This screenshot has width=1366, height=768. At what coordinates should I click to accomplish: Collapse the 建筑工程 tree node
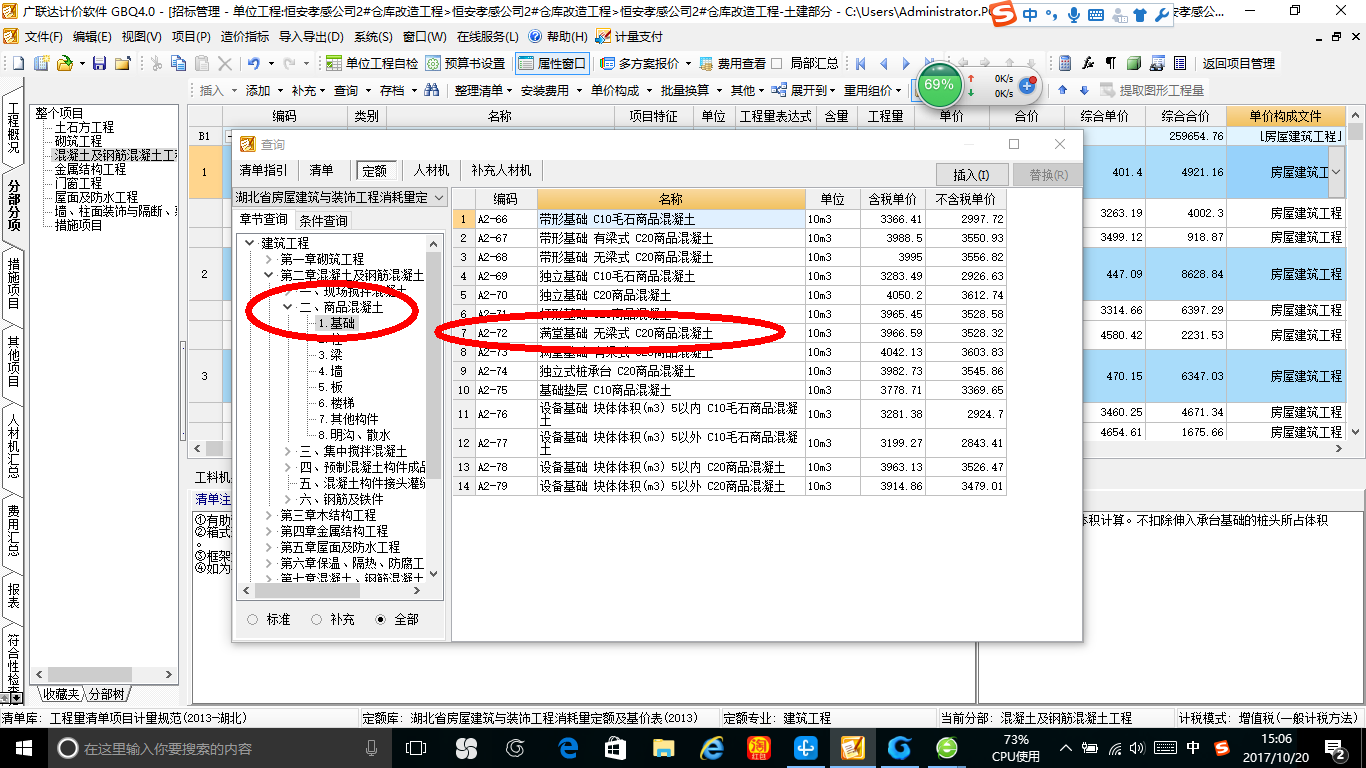[250, 243]
